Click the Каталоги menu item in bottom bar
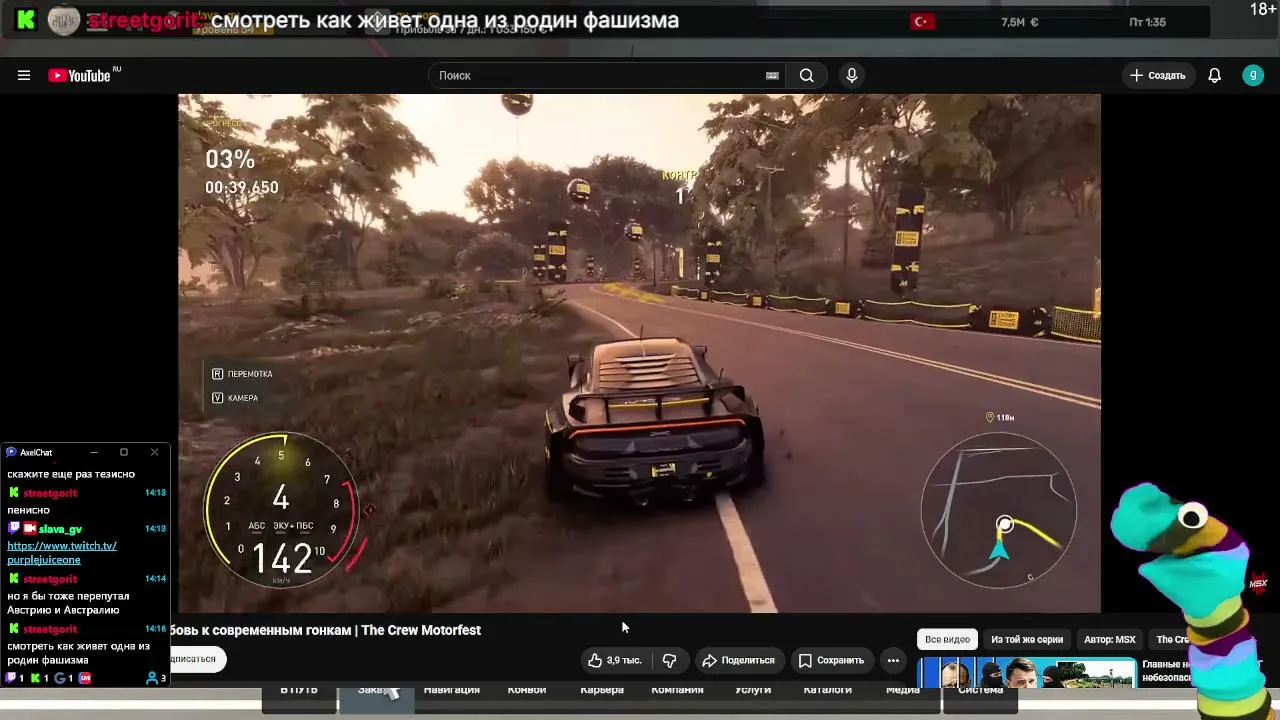 point(828,690)
